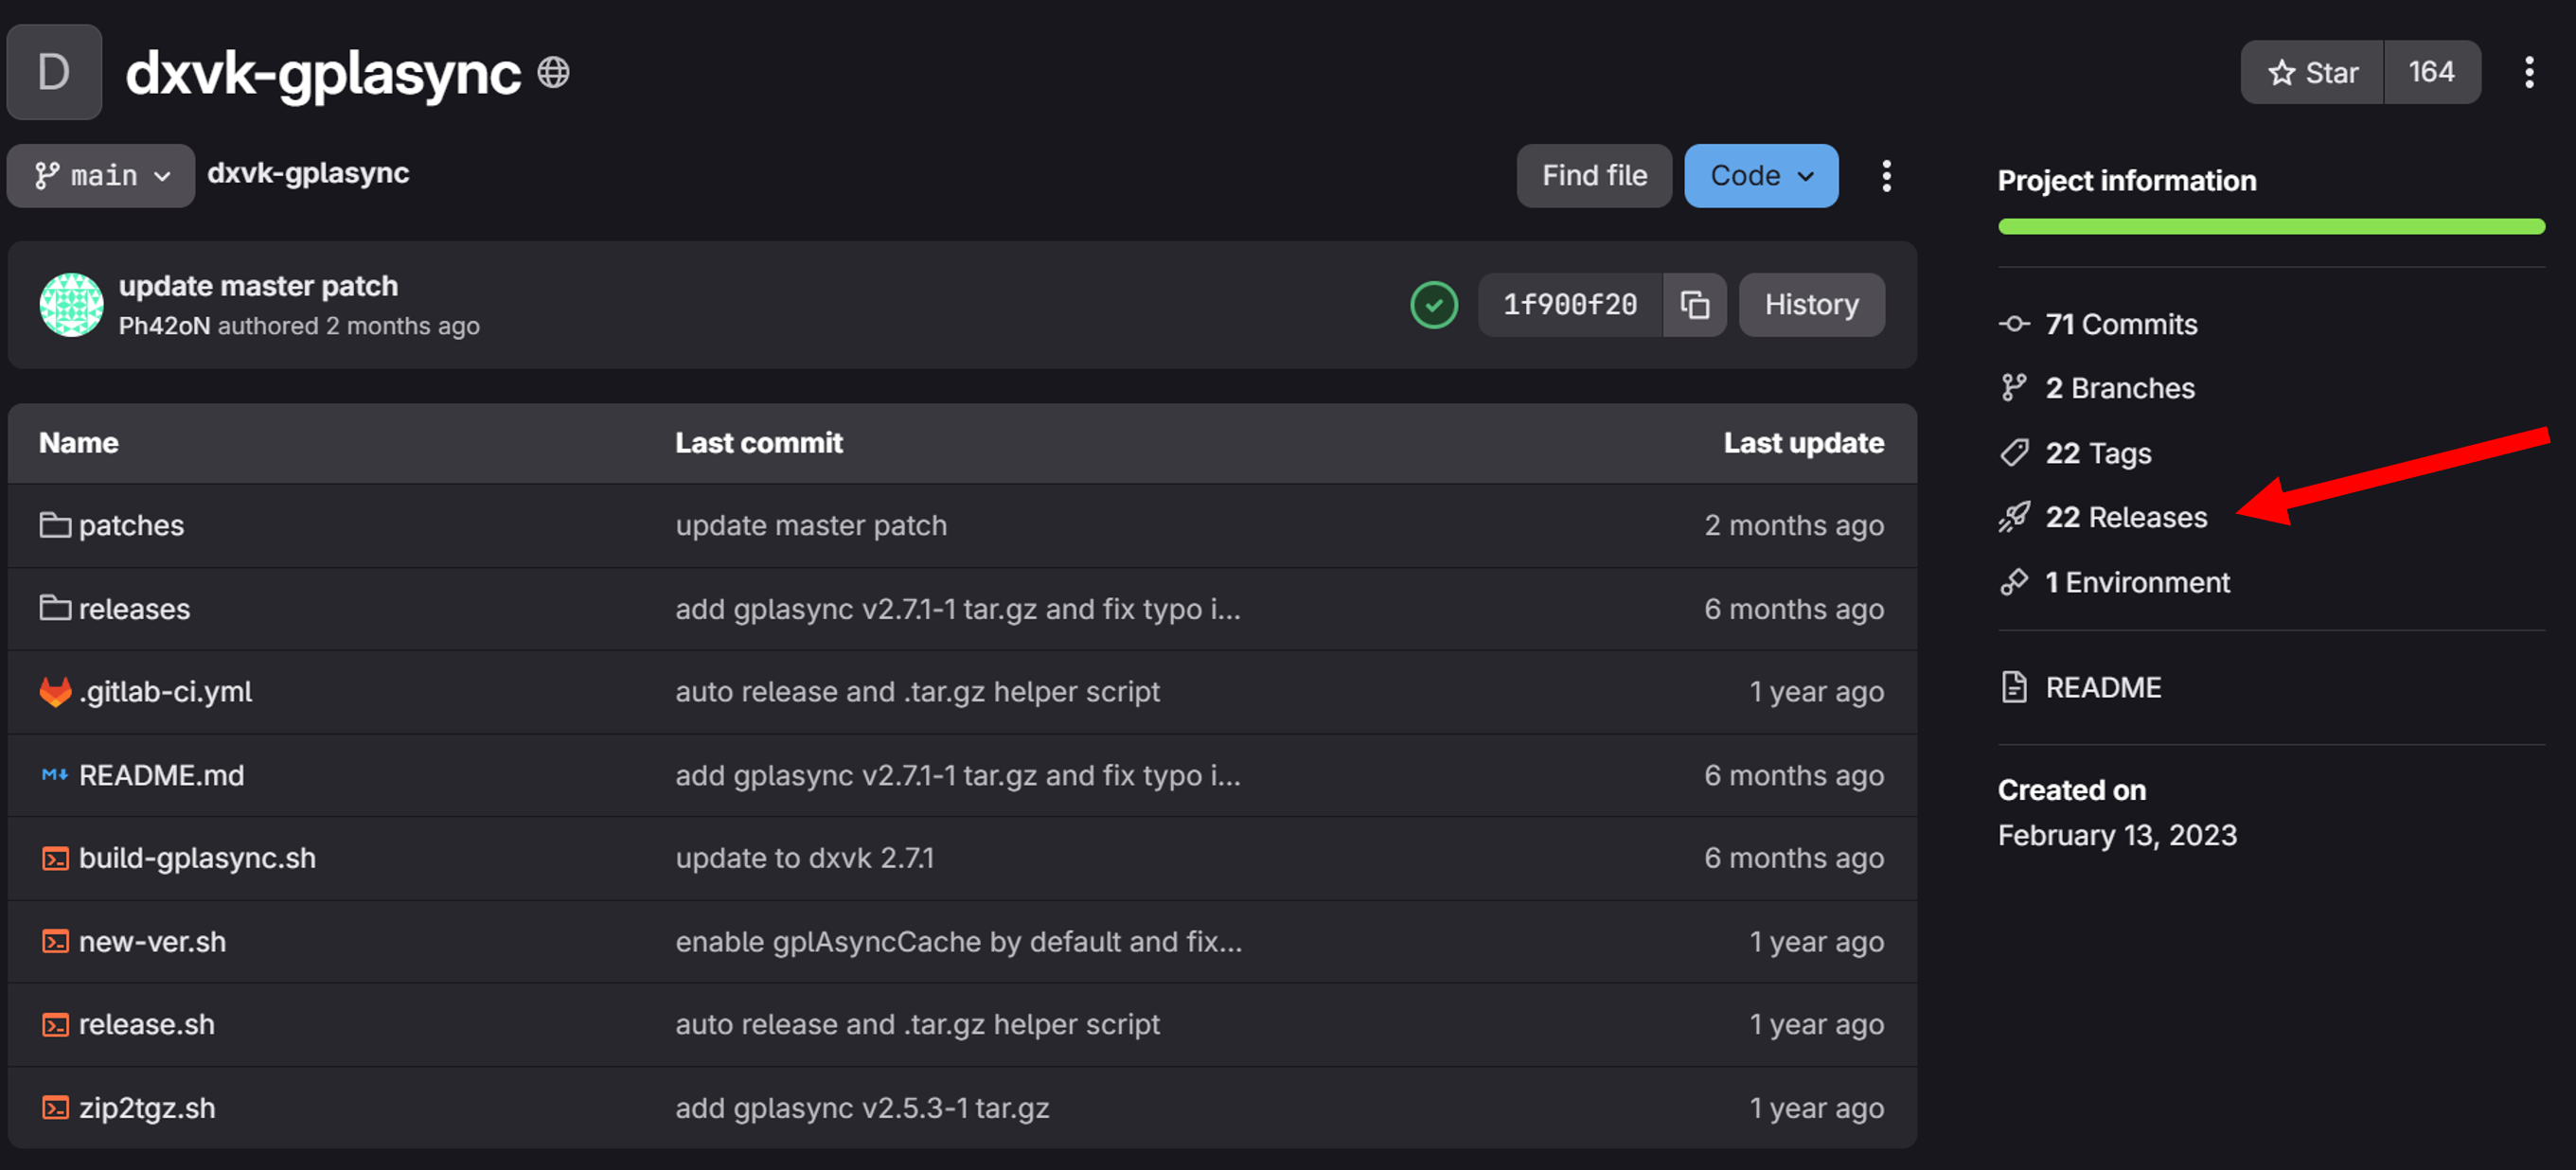Screen dimensions: 2576x1170
Task: Click the public visibility globe icon
Action: point(553,72)
